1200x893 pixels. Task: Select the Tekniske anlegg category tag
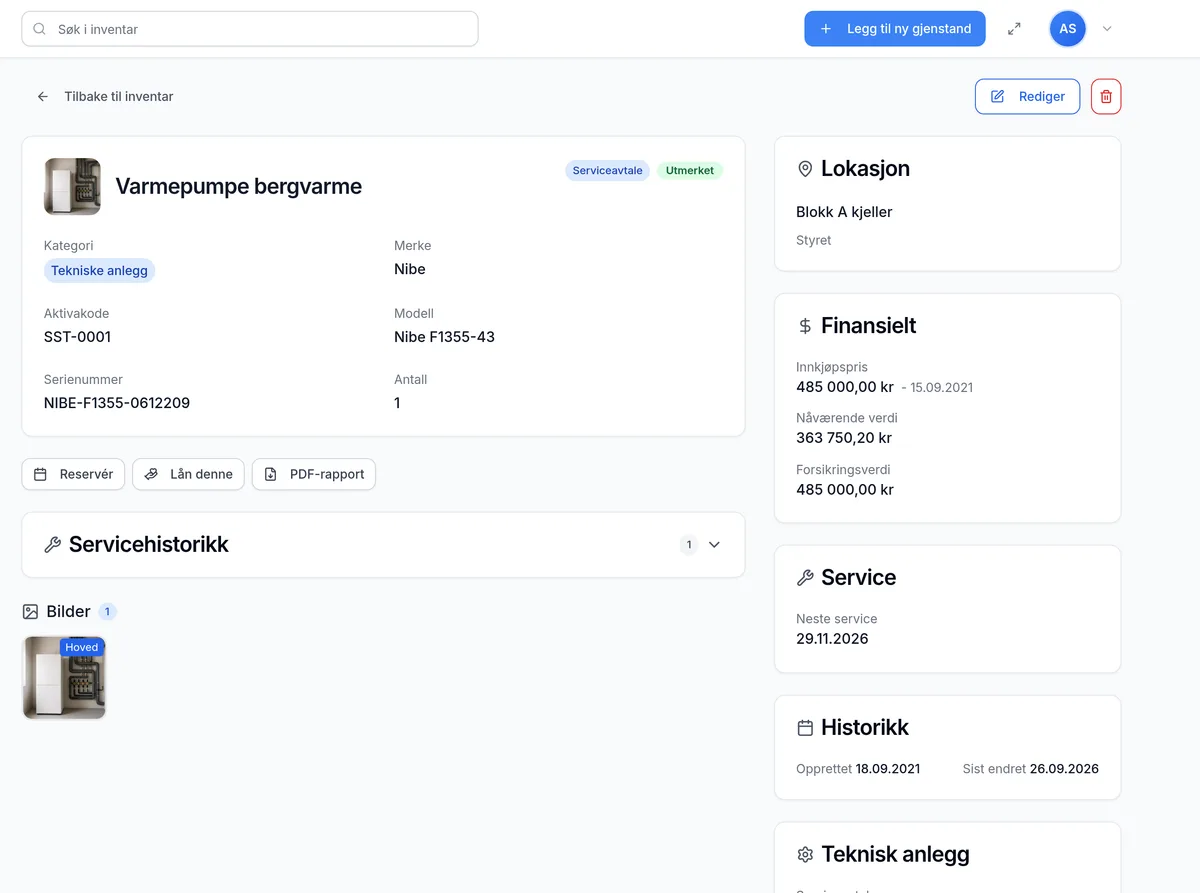coord(99,271)
